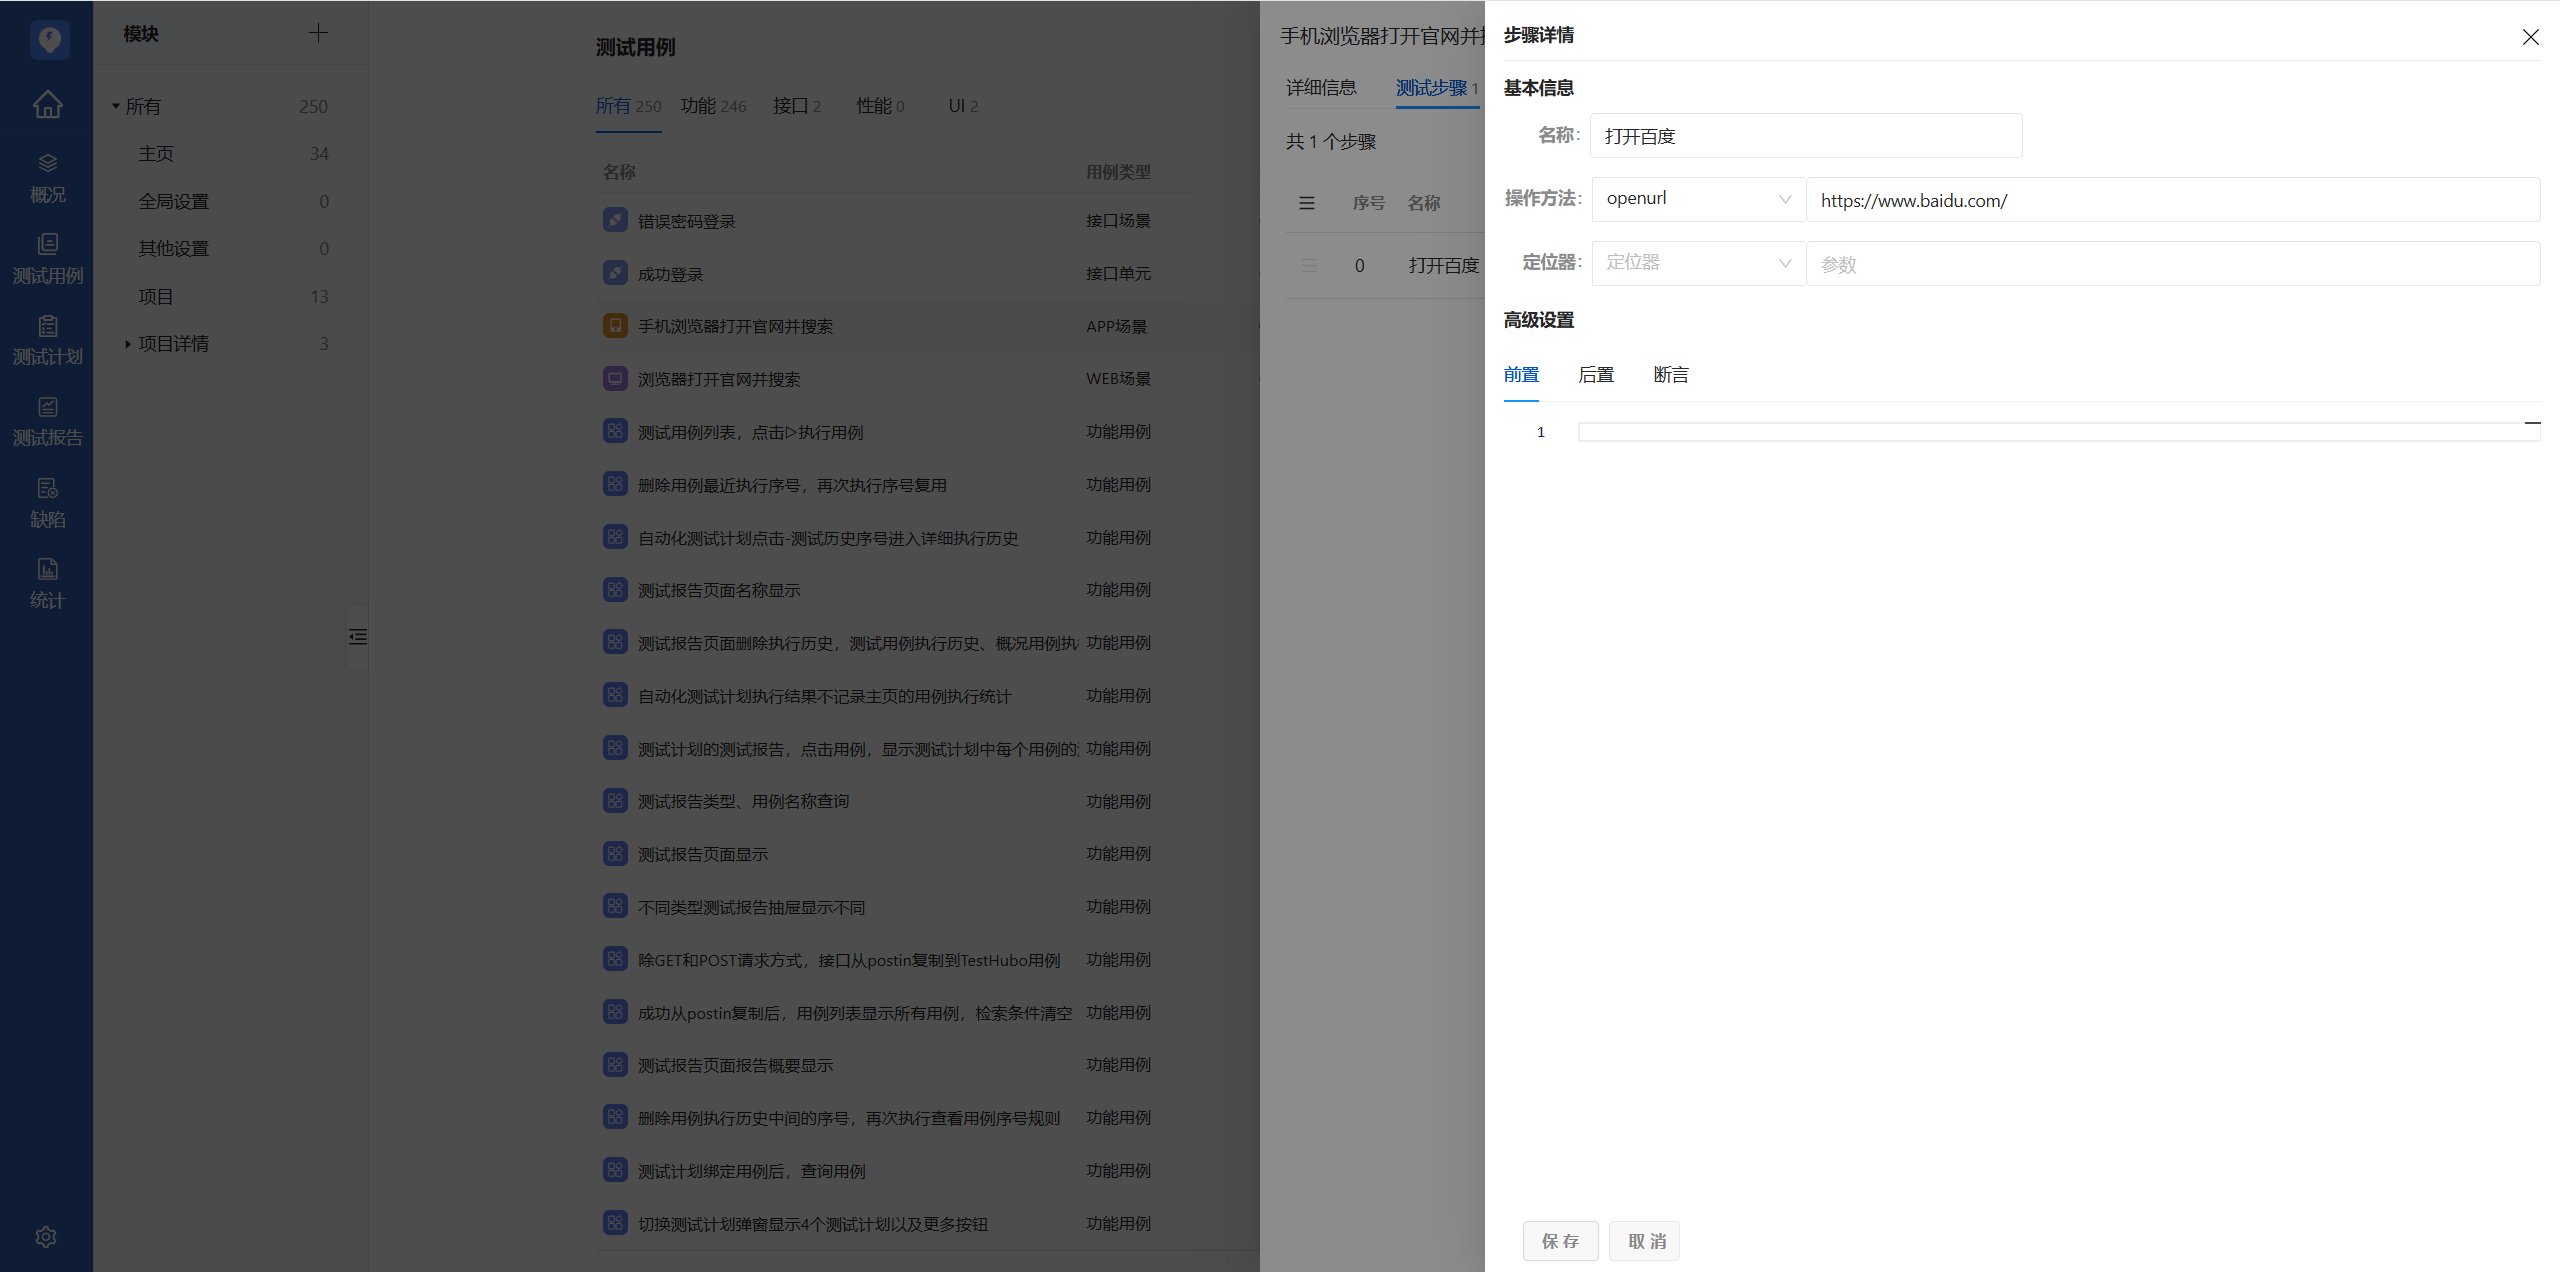The height and width of the screenshot is (1272, 2560).
Task: Collapse the module panel with the handle icon
Action: (x=357, y=637)
